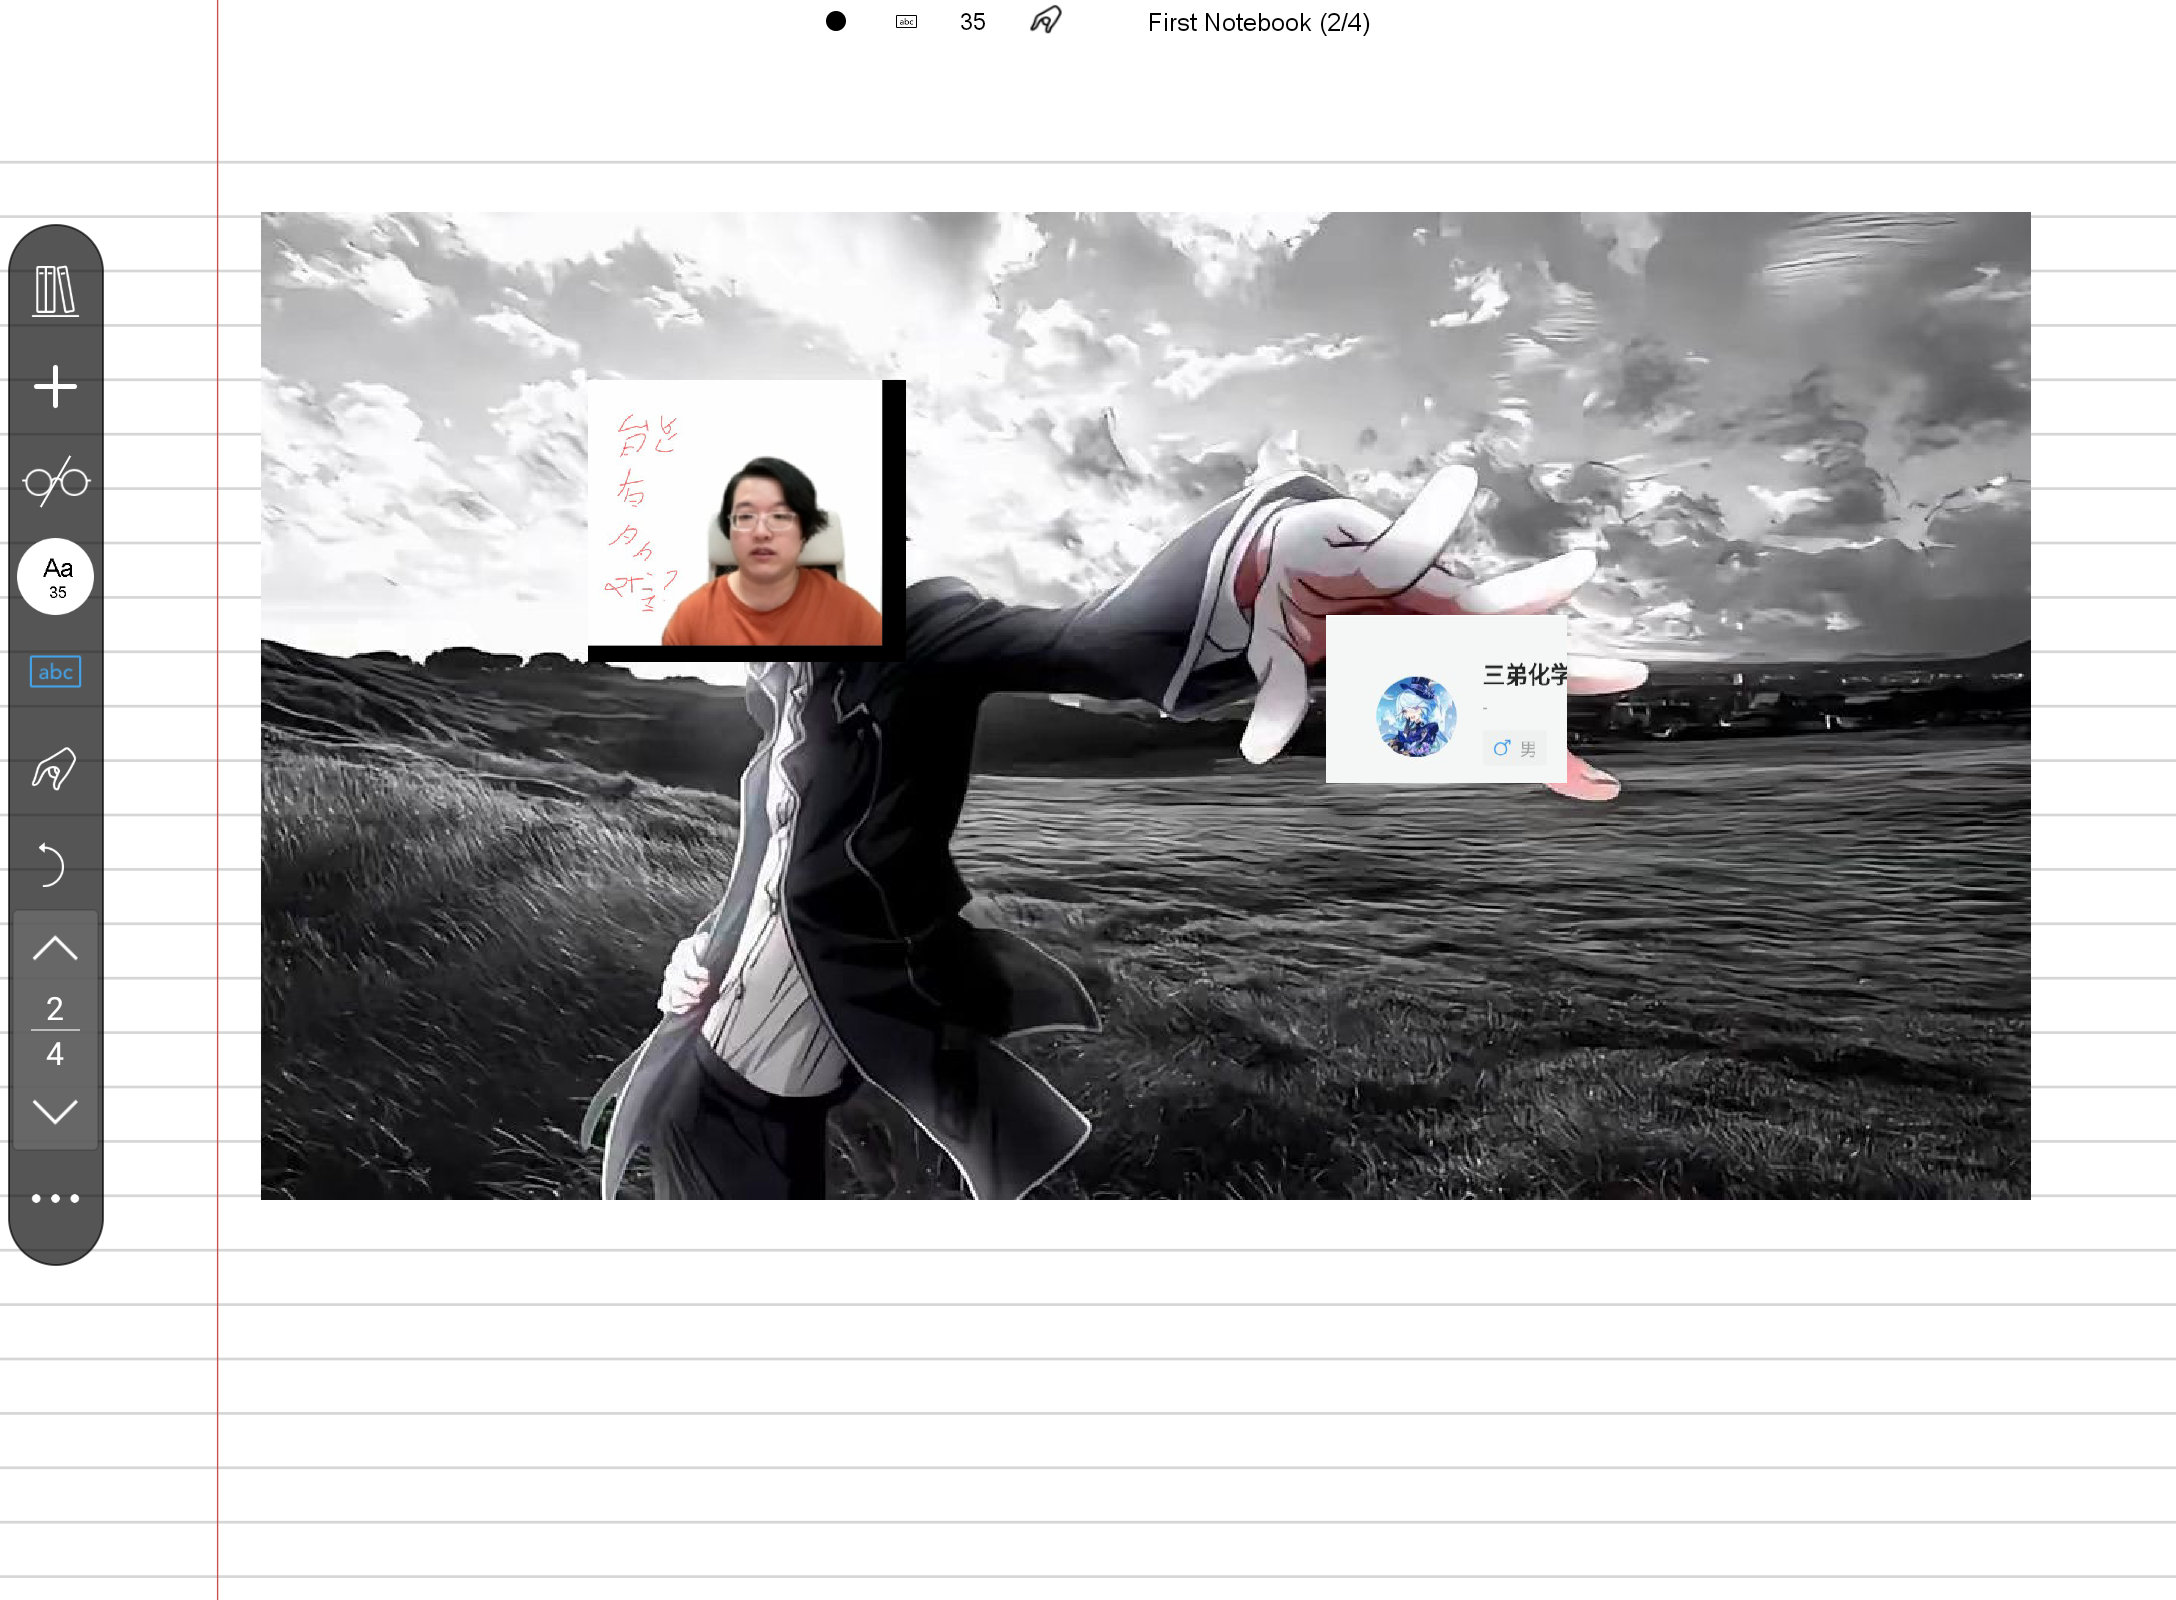Select the abc text box tool
The height and width of the screenshot is (1600, 2176).
[55, 671]
